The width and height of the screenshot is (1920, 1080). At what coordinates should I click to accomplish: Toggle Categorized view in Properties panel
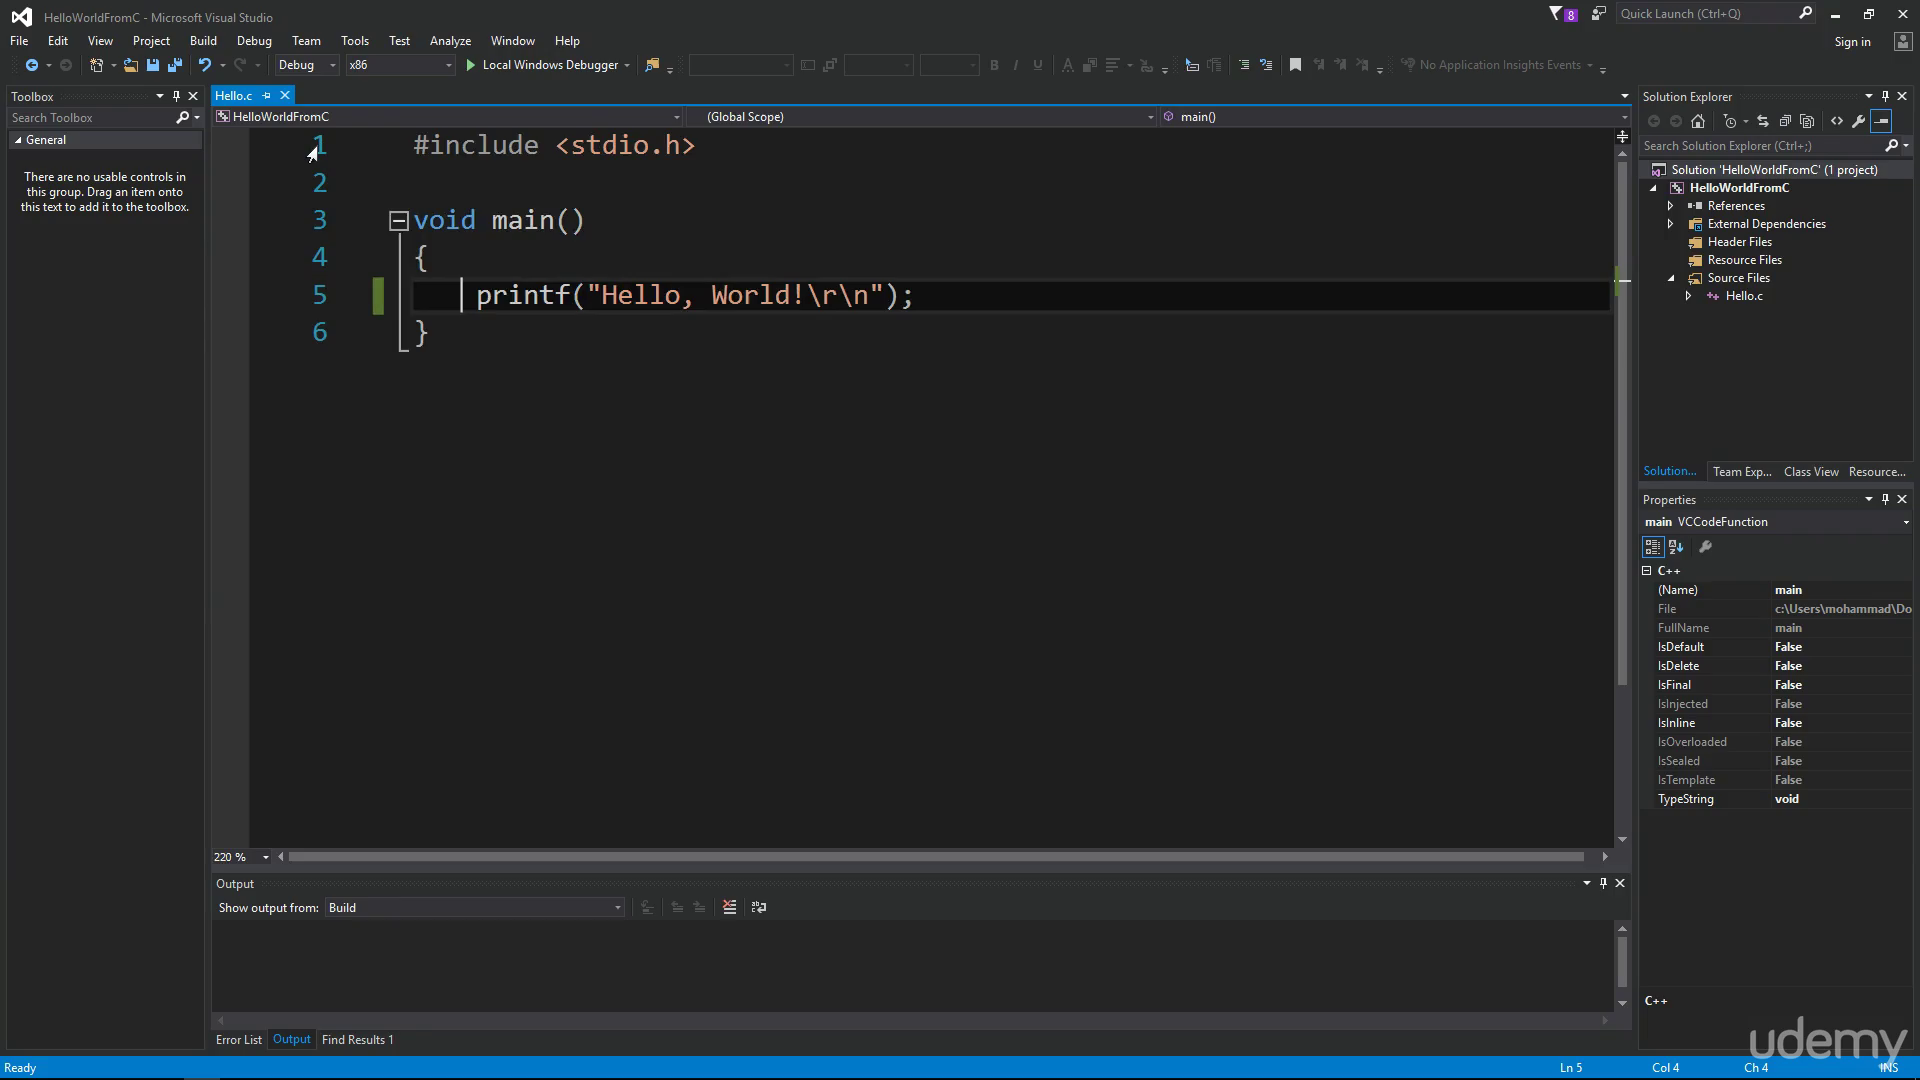point(1653,547)
